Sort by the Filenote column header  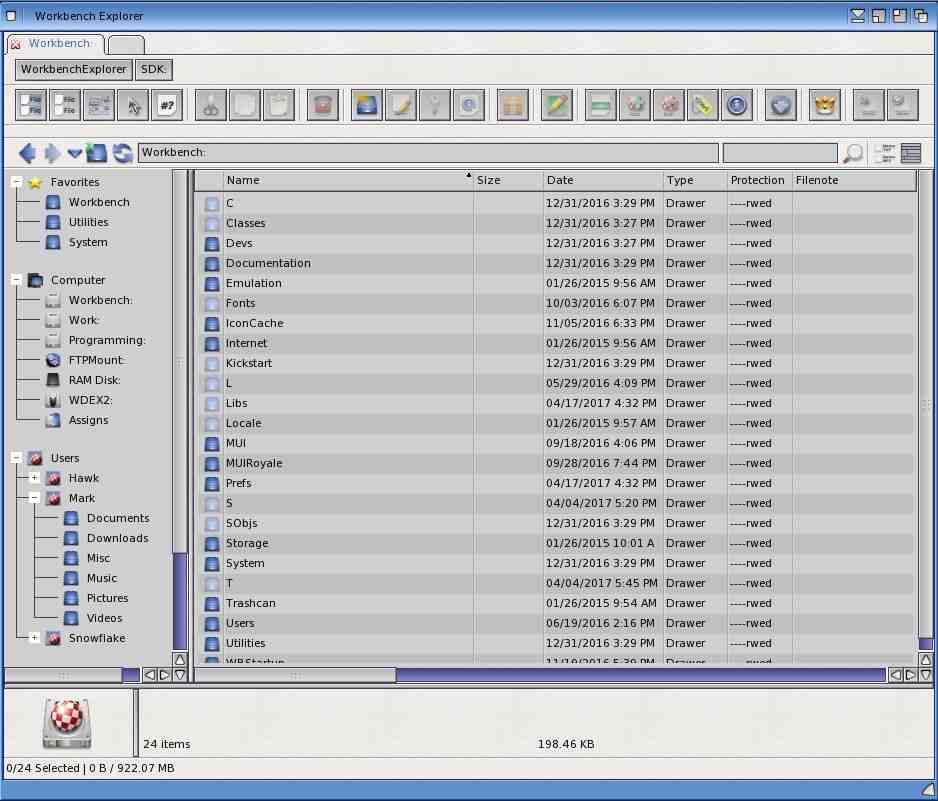pos(854,180)
